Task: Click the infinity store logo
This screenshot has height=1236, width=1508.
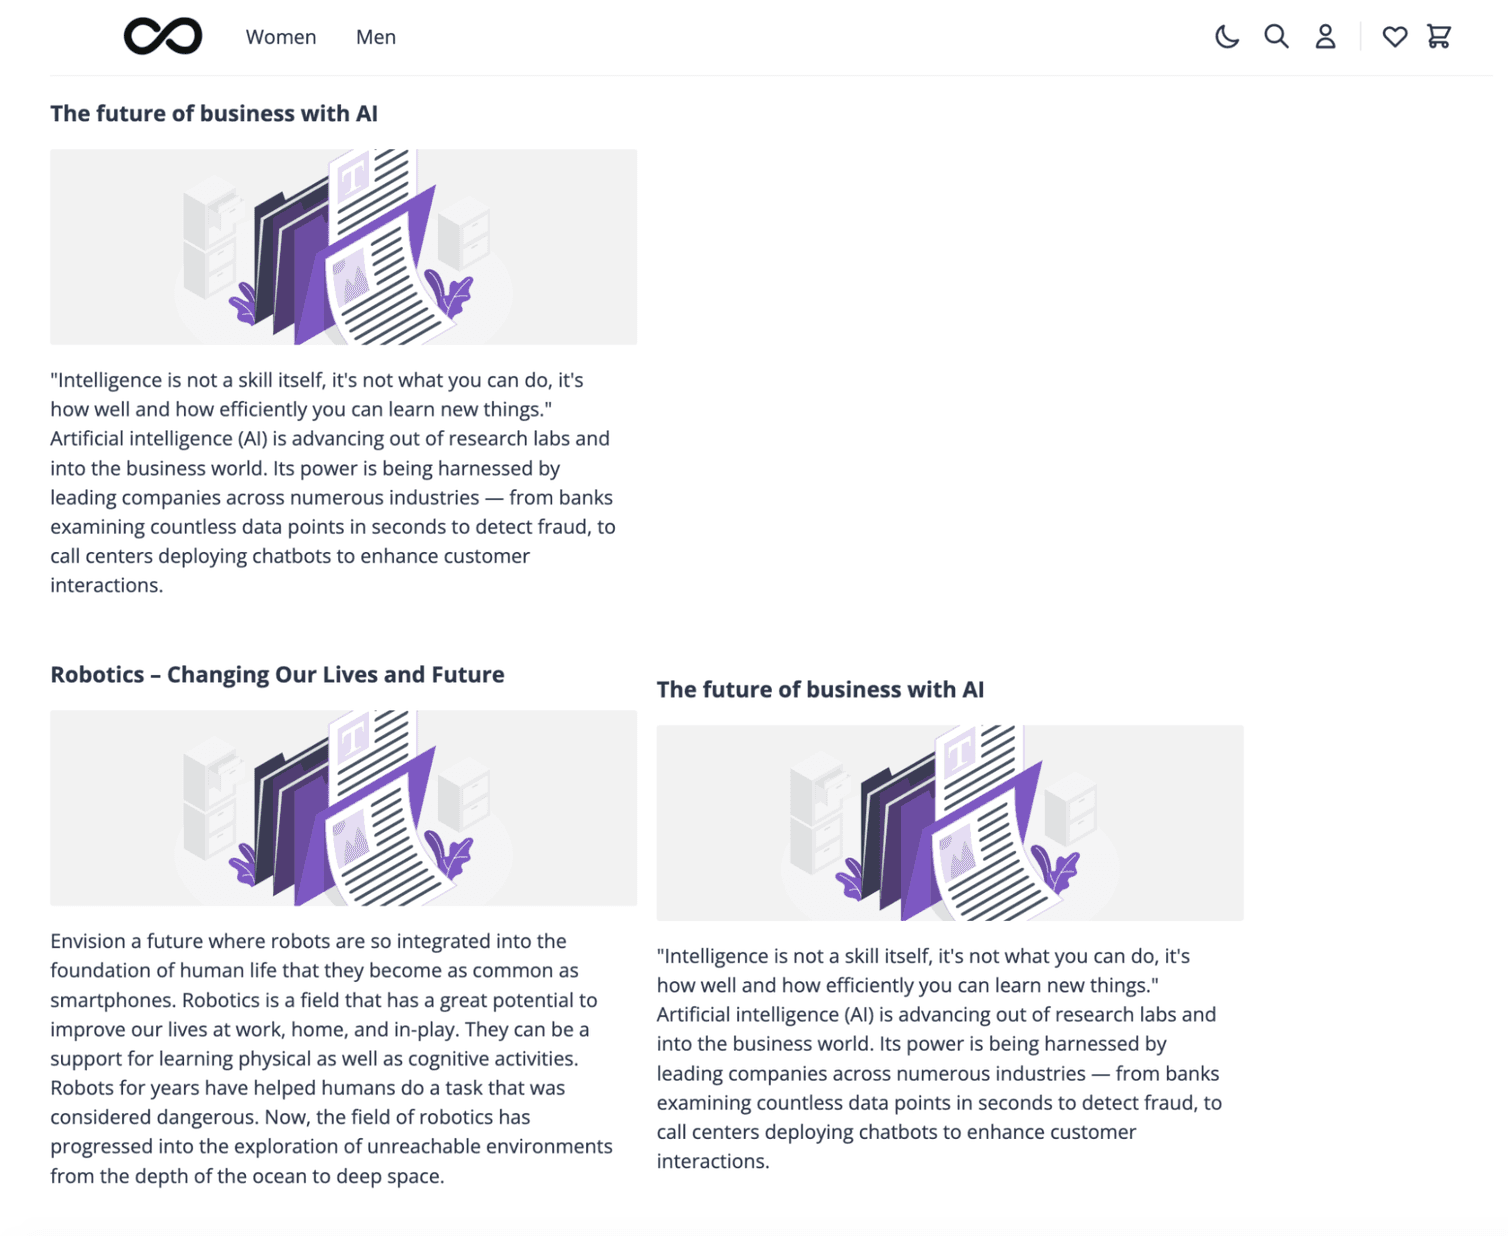Action: [162, 35]
